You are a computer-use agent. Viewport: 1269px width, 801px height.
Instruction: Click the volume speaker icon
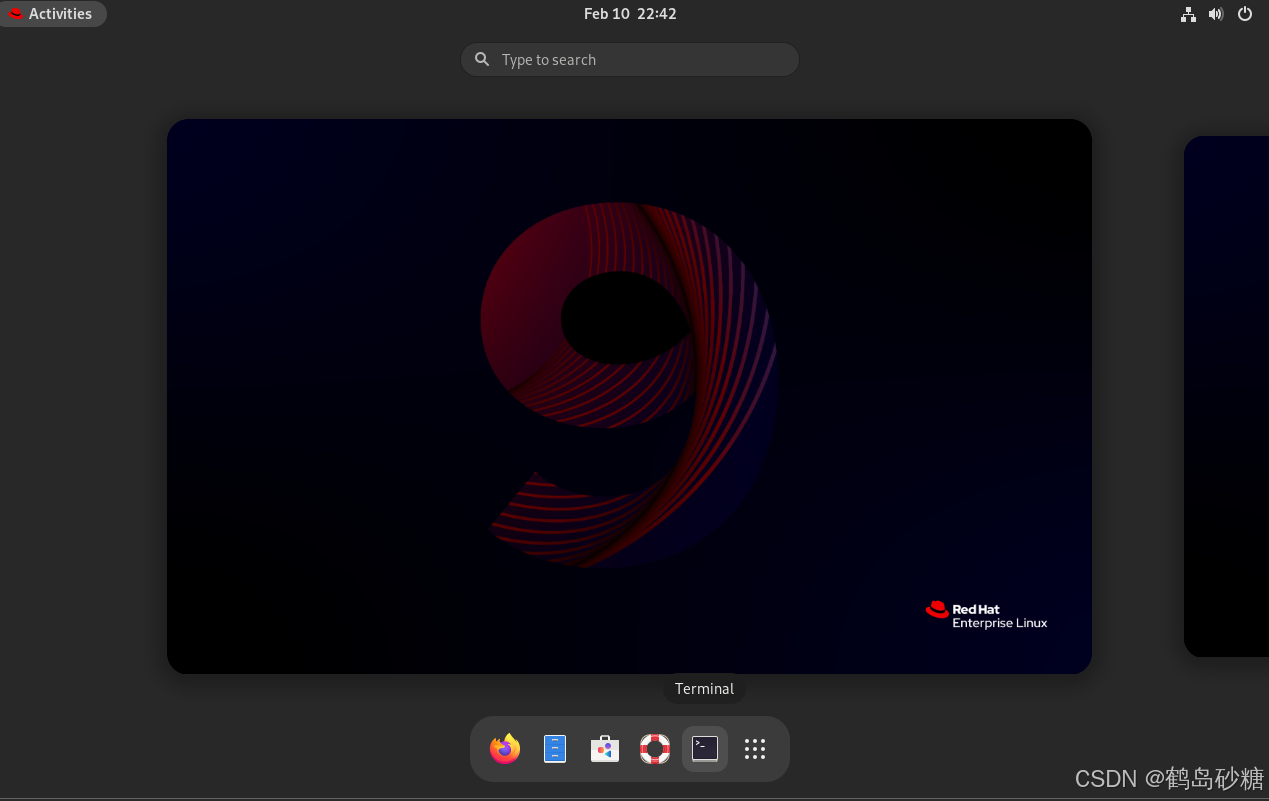pyautogui.click(x=1216, y=14)
